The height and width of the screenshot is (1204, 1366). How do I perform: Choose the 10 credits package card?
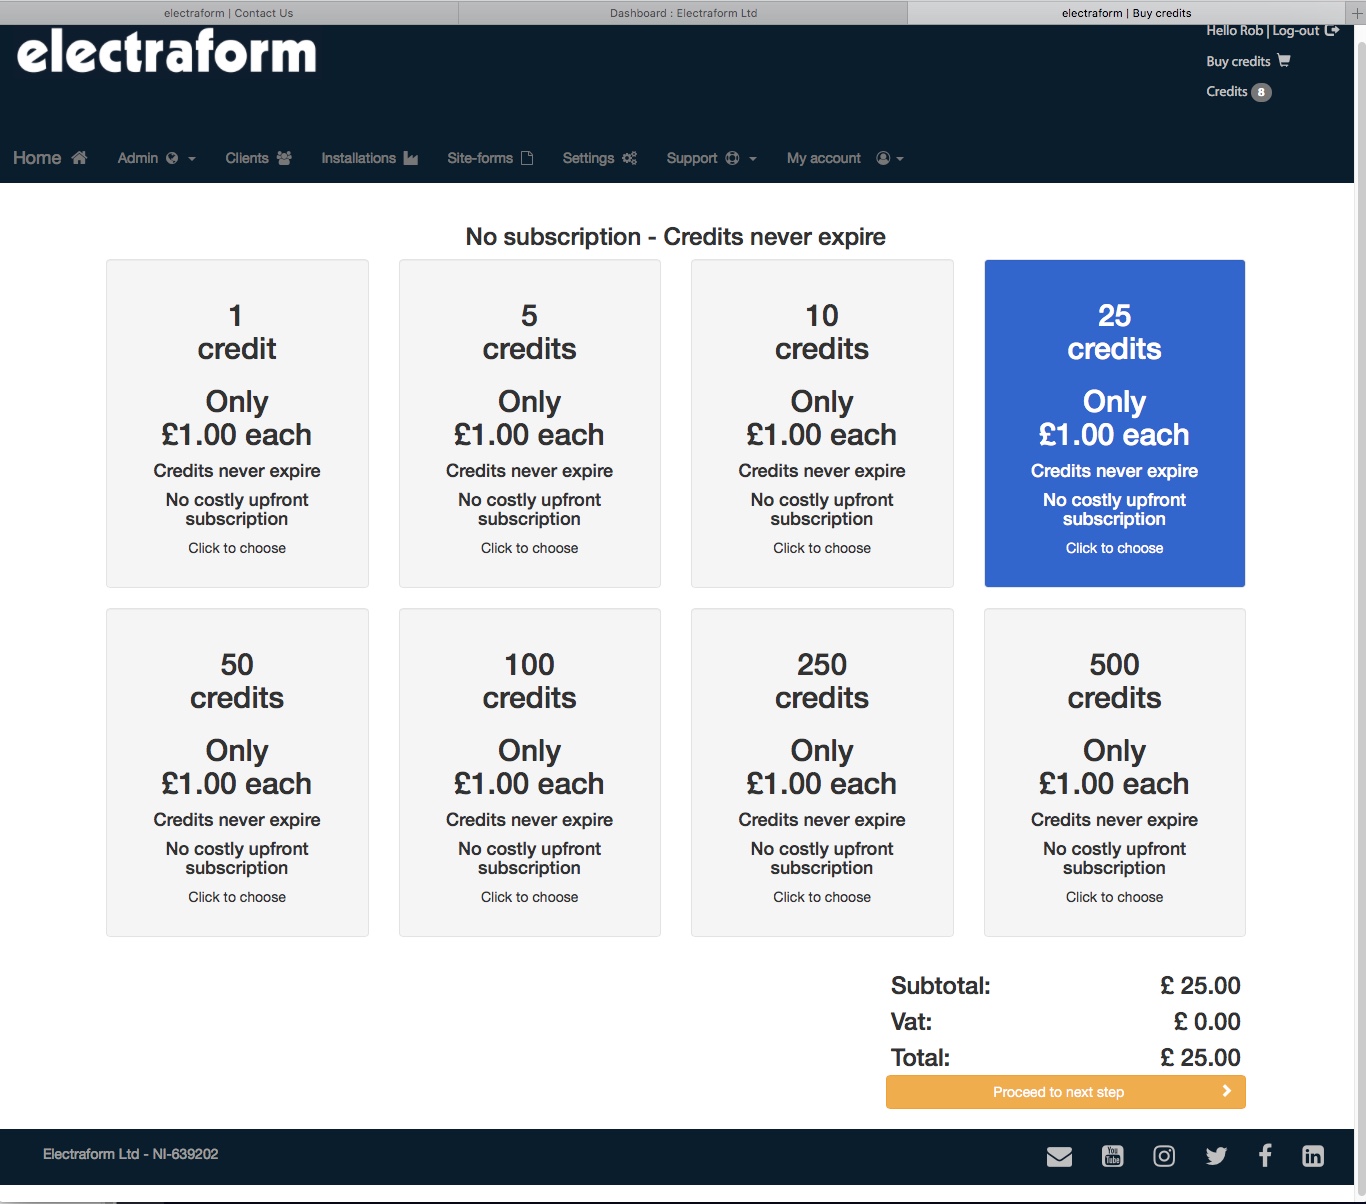pos(822,423)
